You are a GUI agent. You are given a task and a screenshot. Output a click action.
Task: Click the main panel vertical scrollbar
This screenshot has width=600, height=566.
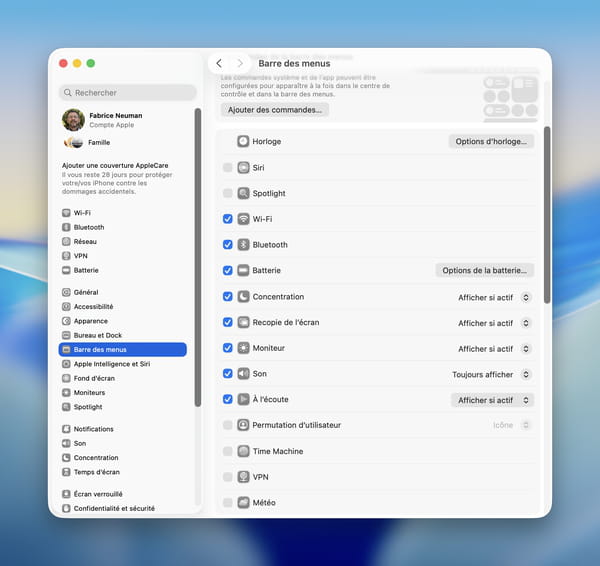547,215
